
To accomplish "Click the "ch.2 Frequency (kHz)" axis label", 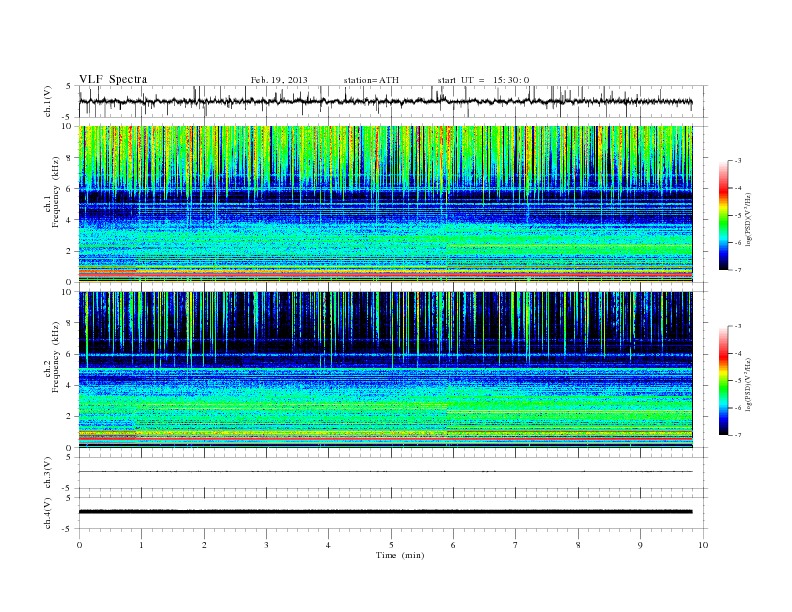I will coord(52,370).
